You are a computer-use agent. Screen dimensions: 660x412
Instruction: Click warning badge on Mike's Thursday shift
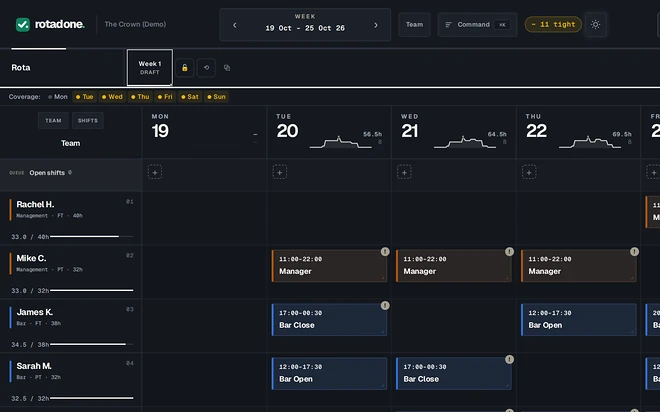pos(634,252)
